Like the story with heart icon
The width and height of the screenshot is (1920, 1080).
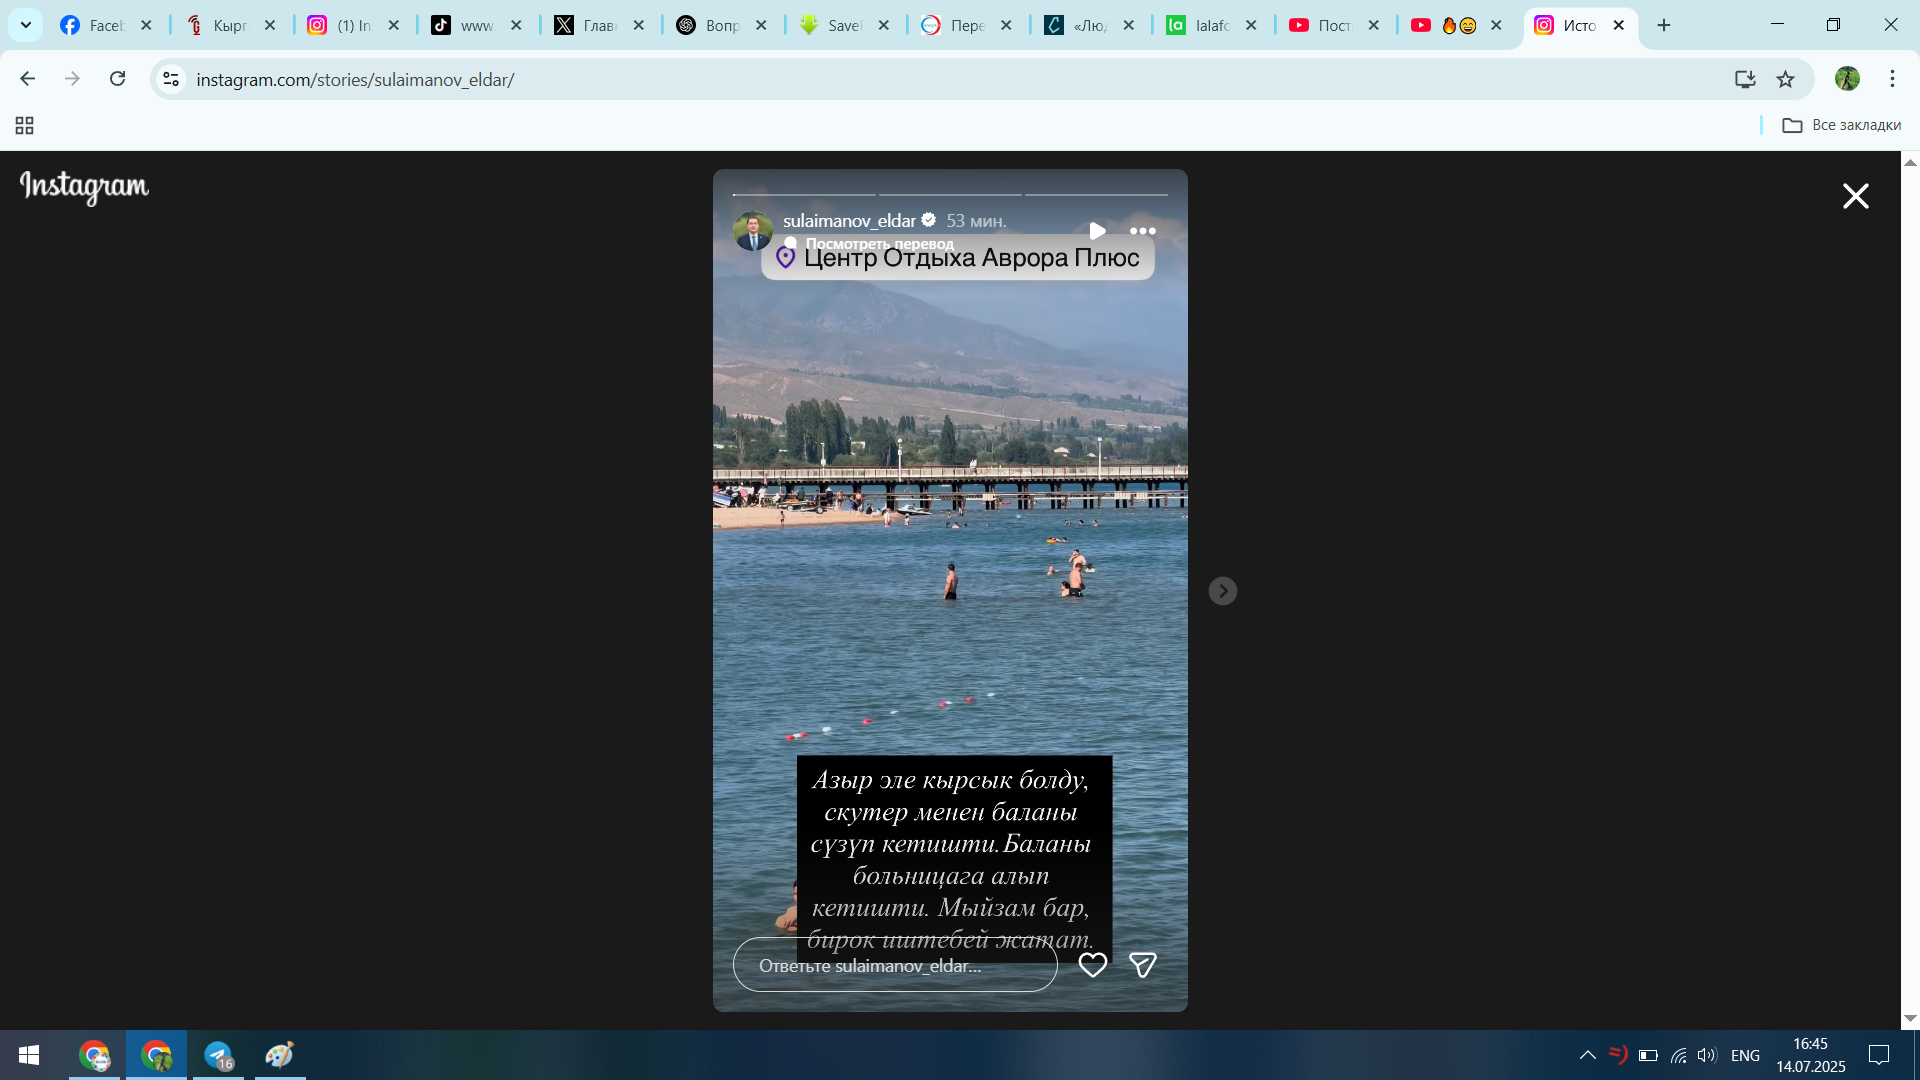coord(1092,965)
